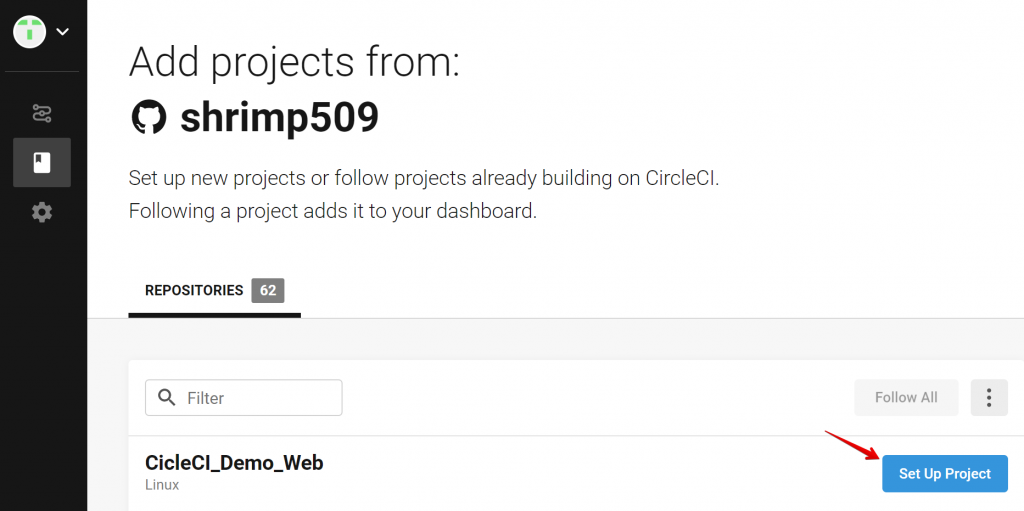Open the three vertical dots menu
The image size is (1024, 511).
989,397
